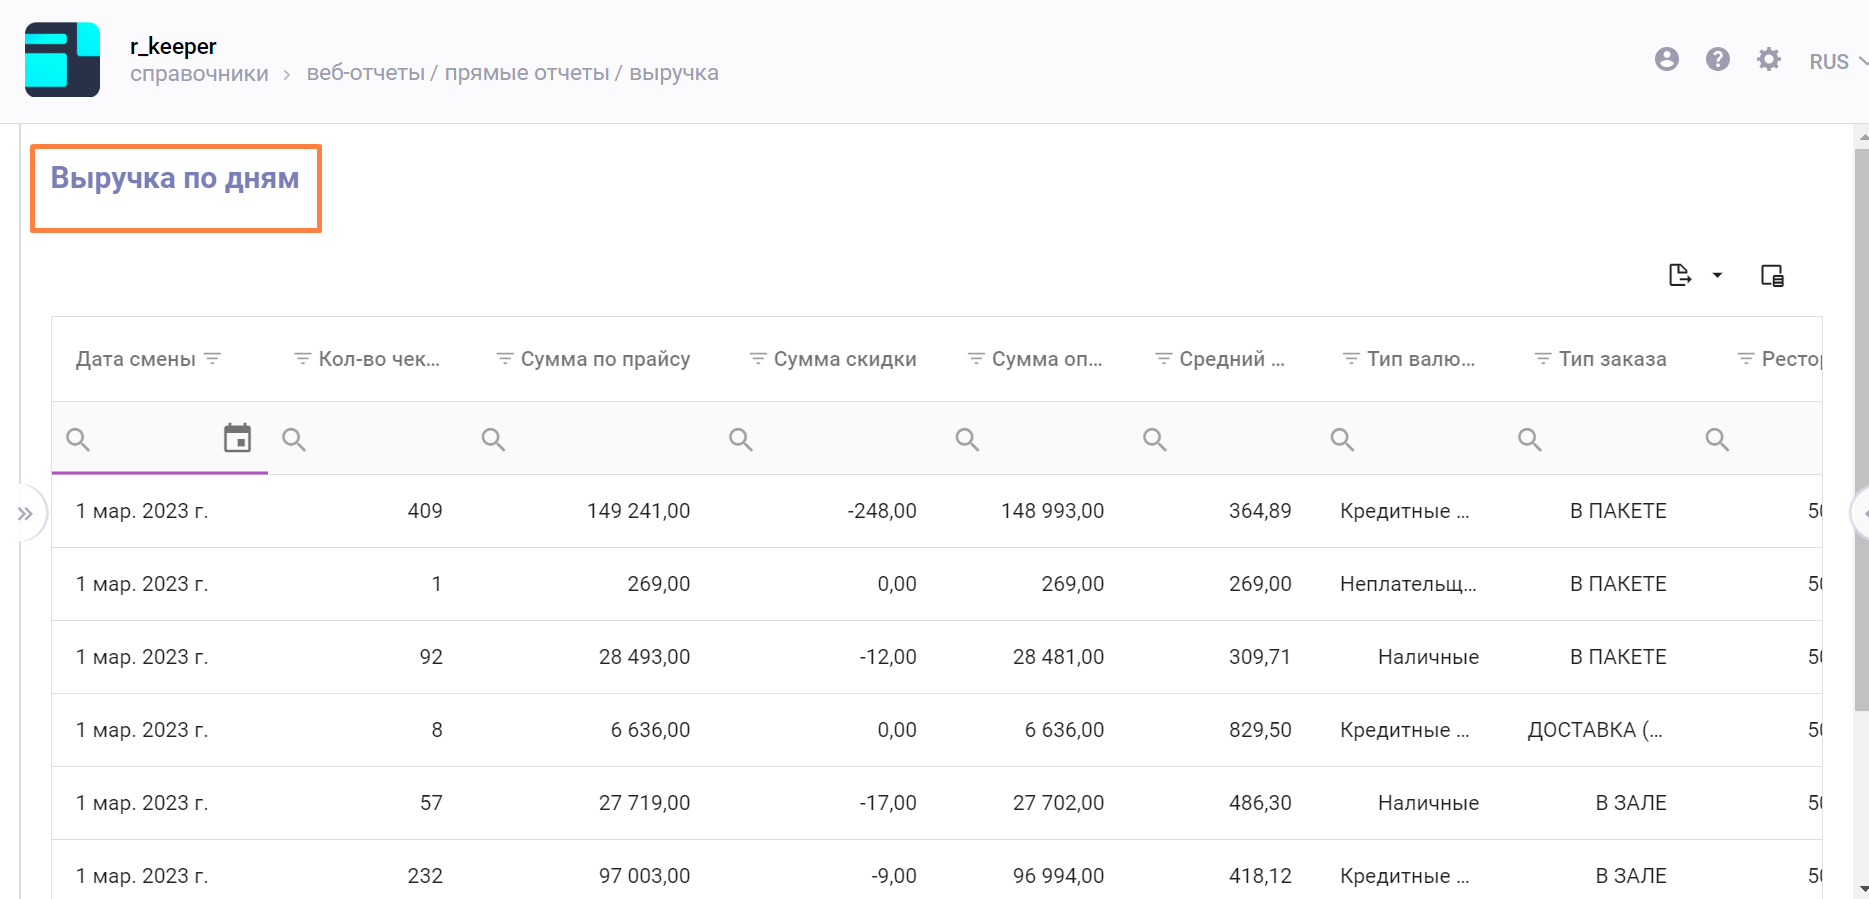1869x899 pixels.
Task: Open the export options dropdown arrow
Action: [x=1717, y=275]
